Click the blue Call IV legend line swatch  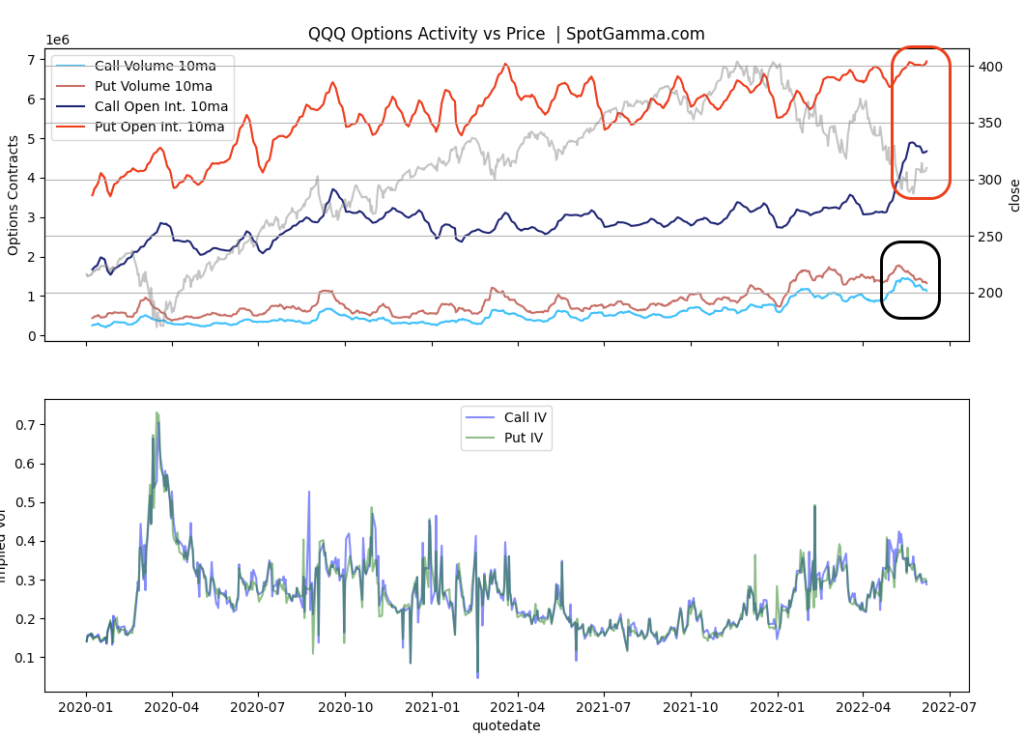pos(479,417)
